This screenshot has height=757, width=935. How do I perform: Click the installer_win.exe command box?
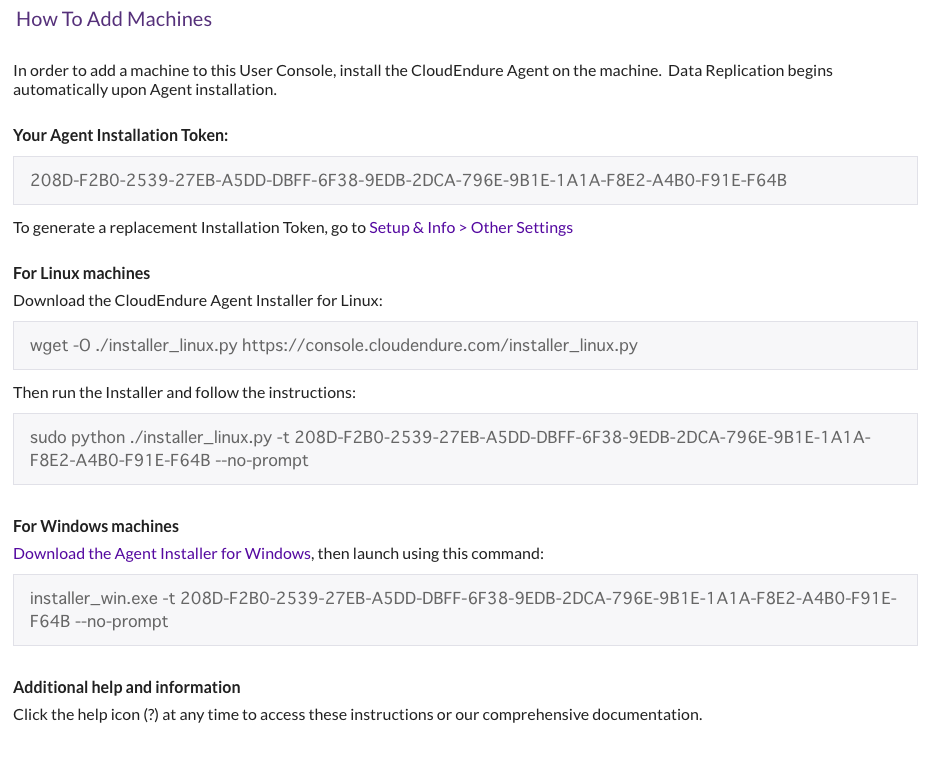pyautogui.click(x=465, y=610)
